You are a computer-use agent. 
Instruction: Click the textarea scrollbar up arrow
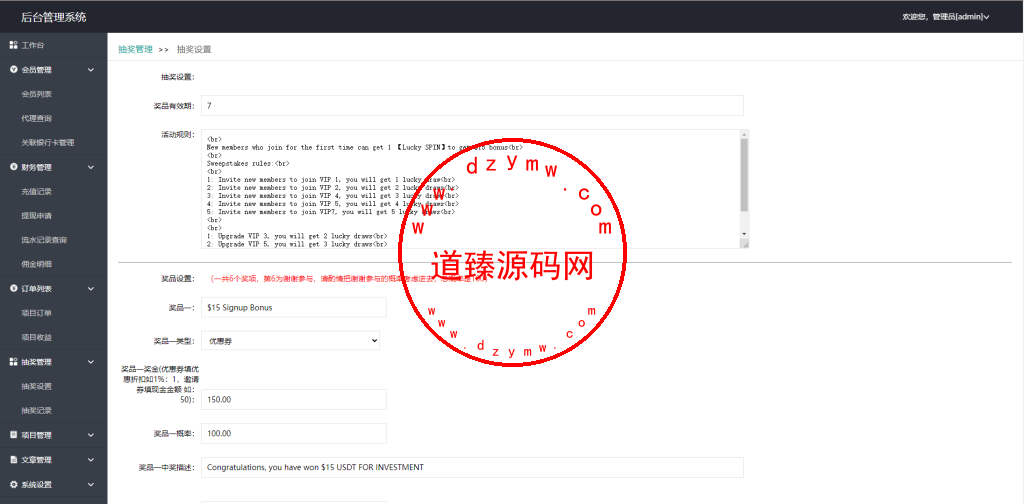744,134
